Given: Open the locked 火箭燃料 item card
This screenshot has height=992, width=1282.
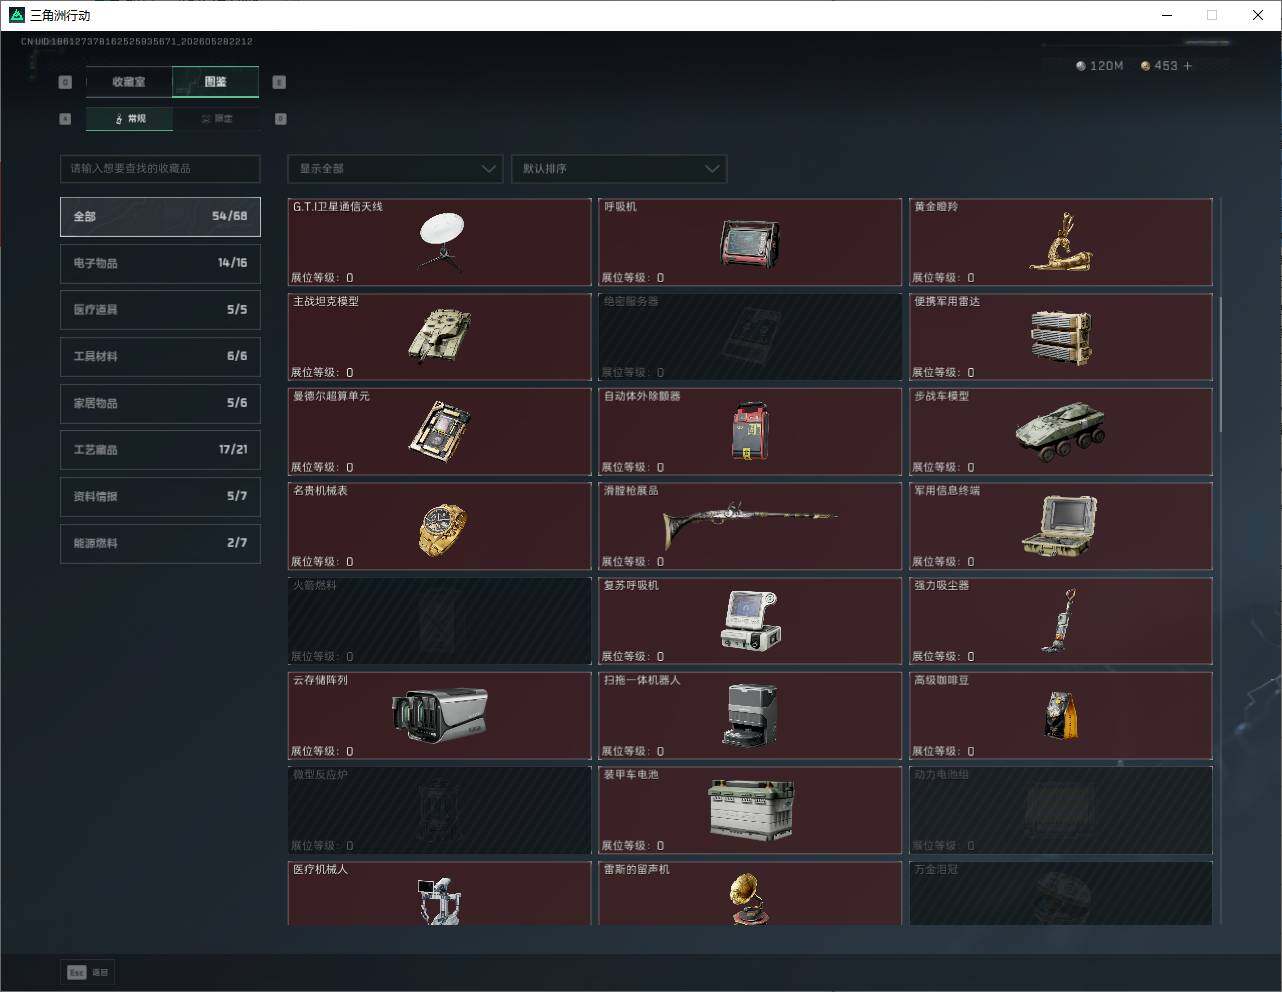Looking at the screenshot, I should point(440,621).
